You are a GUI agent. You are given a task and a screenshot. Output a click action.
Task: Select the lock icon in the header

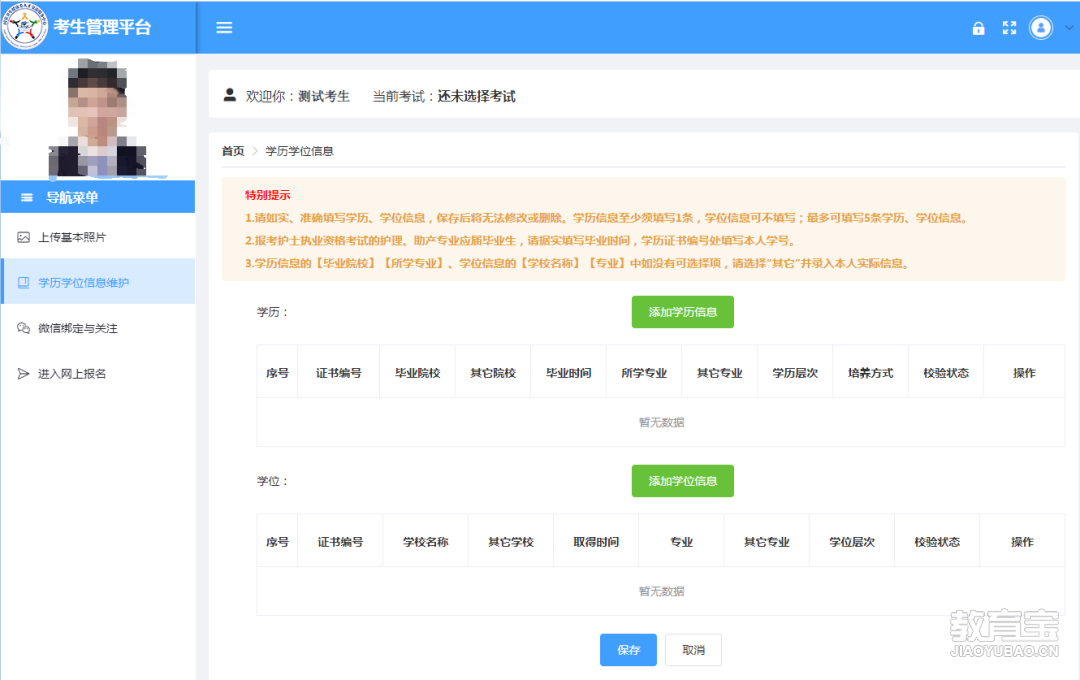(x=978, y=28)
